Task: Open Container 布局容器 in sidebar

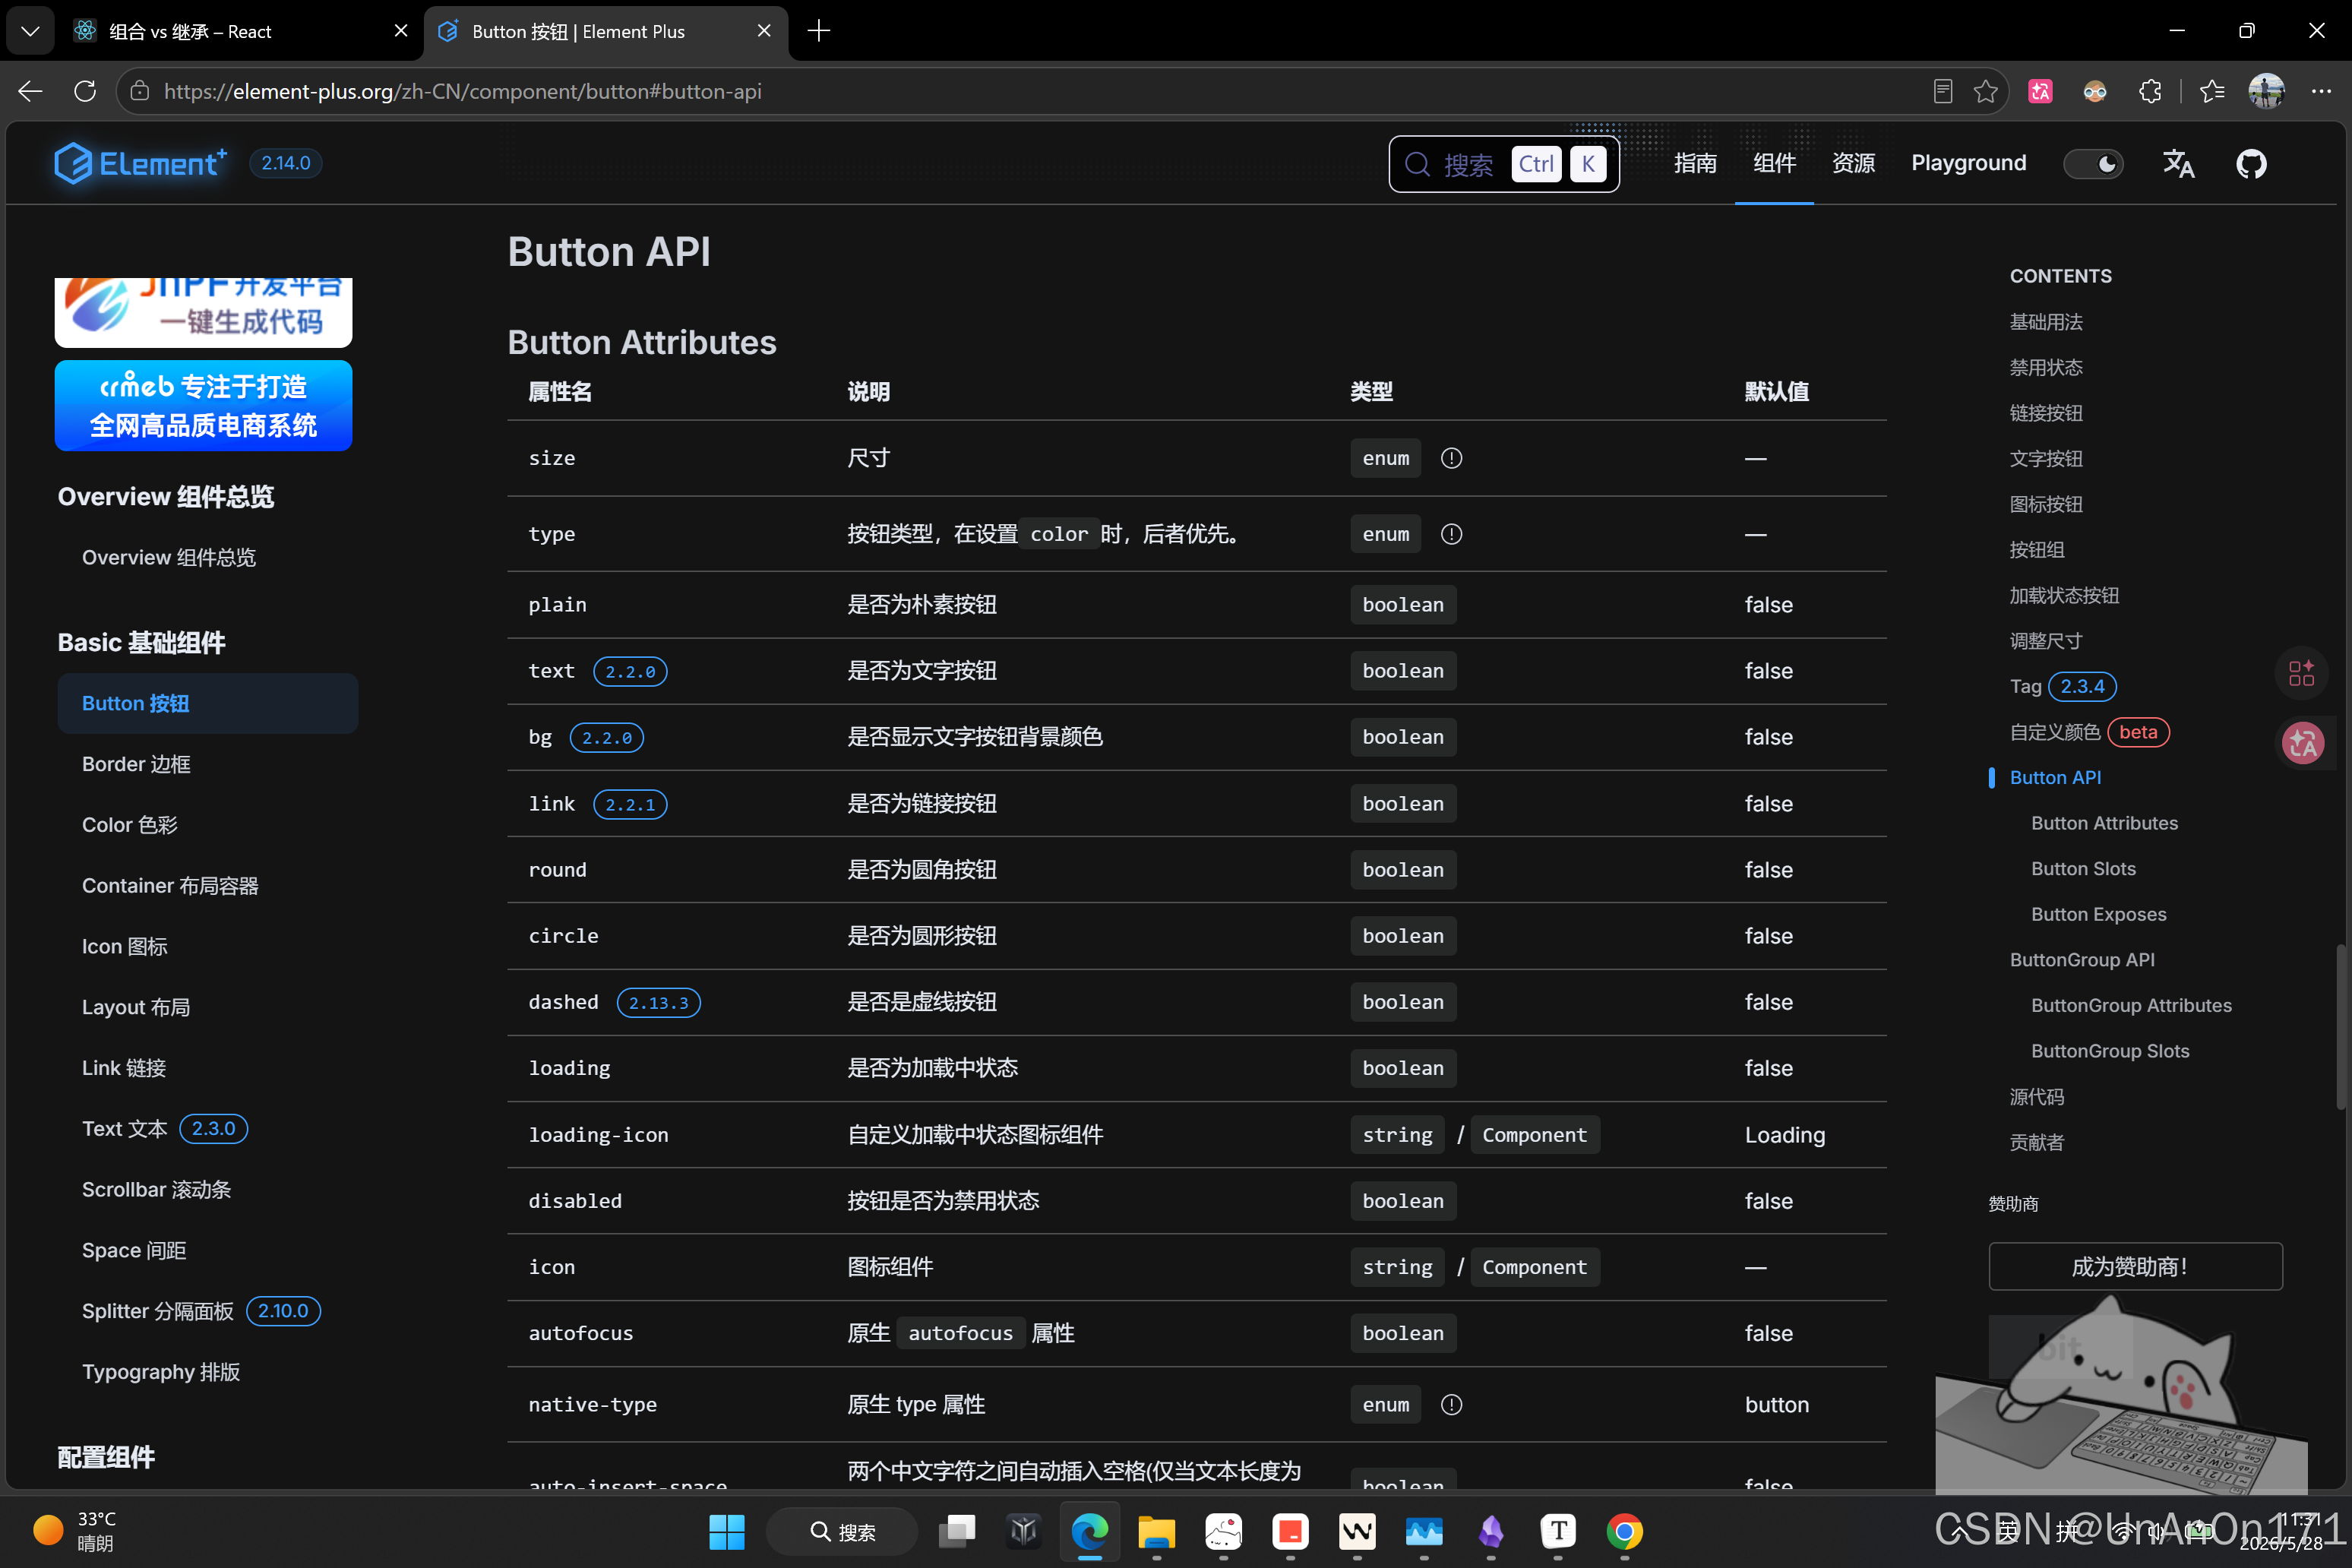Action: [170, 886]
